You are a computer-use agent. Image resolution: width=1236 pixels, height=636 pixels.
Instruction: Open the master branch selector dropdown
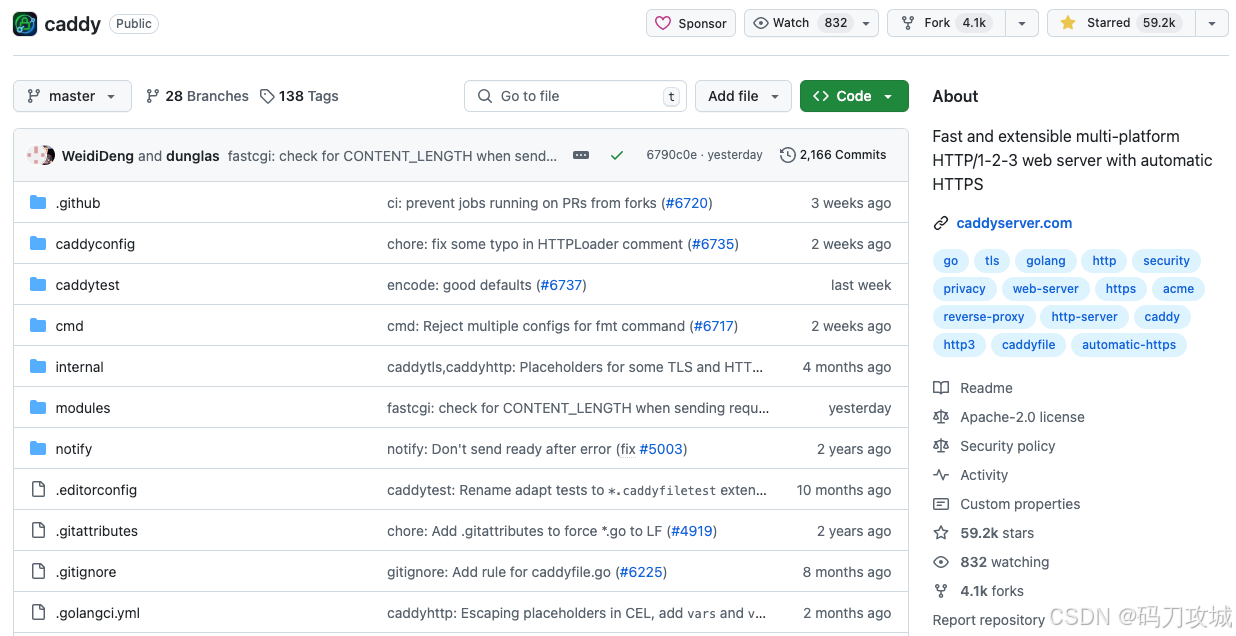coord(72,96)
